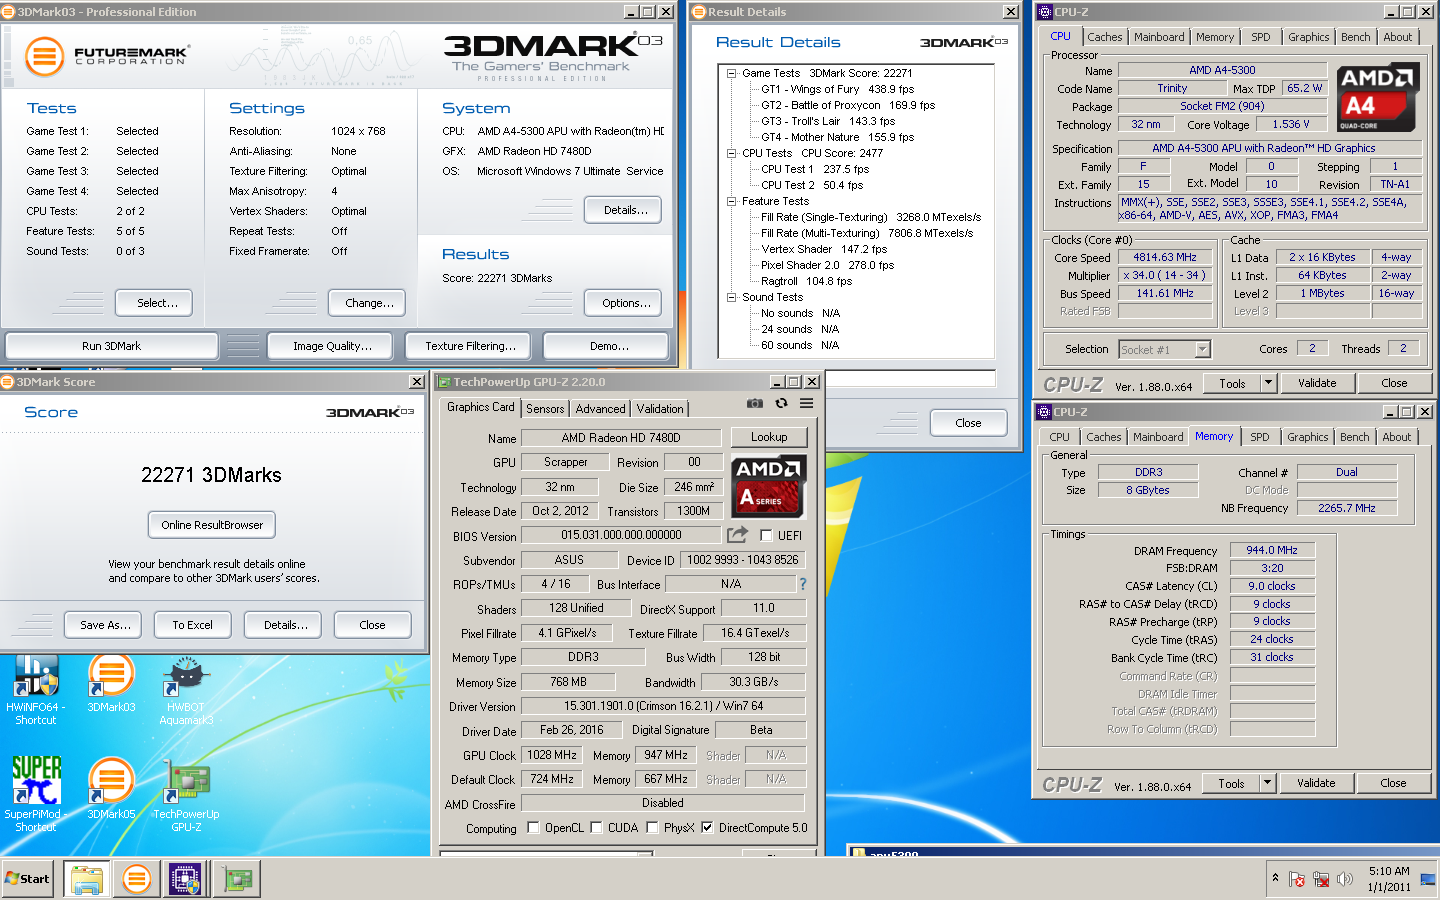Show hidden tray icons arrow
Image resolution: width=1440 pixels, height=900 pixels.
(1275, 878)
